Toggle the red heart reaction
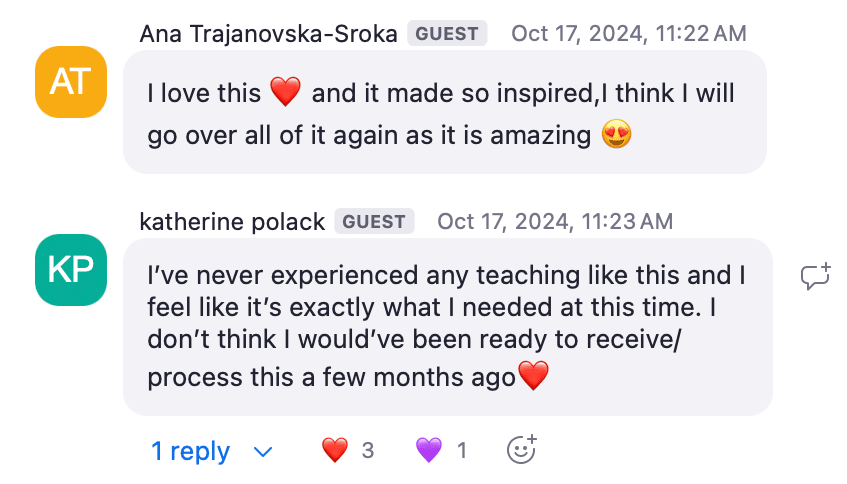This screenshot has height=484, width=847. pos(335,451)
